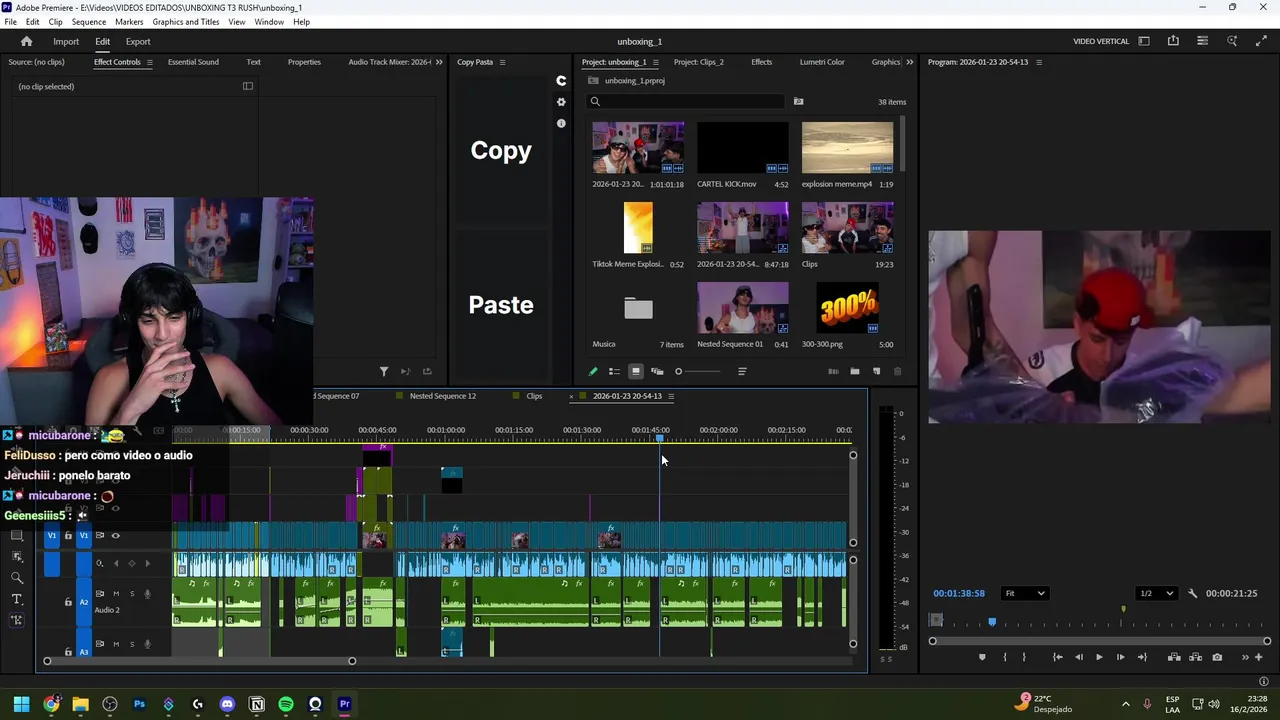Click the Project thumbnail size slider
The width and height of the screenshot is (1280, 720).
698,371
